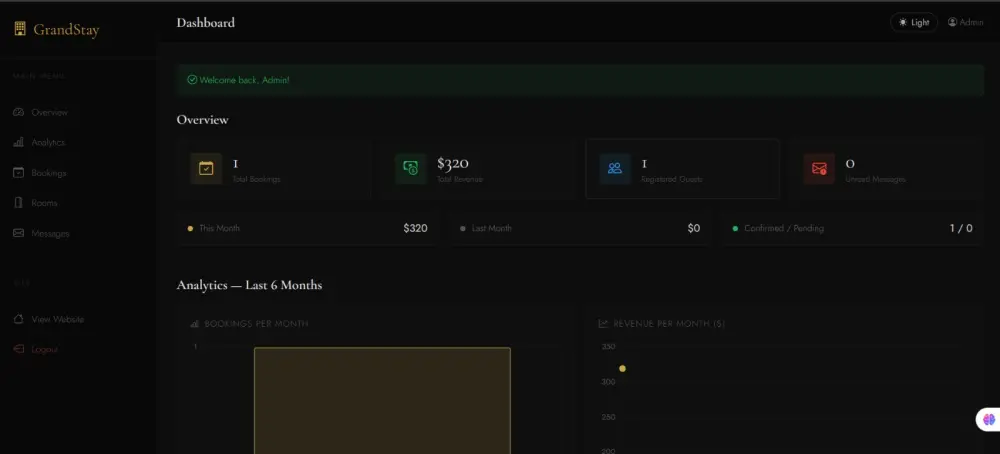Click the GrandStay brand name
Viewport: 1000px width, 454px height.
[66, 29]
